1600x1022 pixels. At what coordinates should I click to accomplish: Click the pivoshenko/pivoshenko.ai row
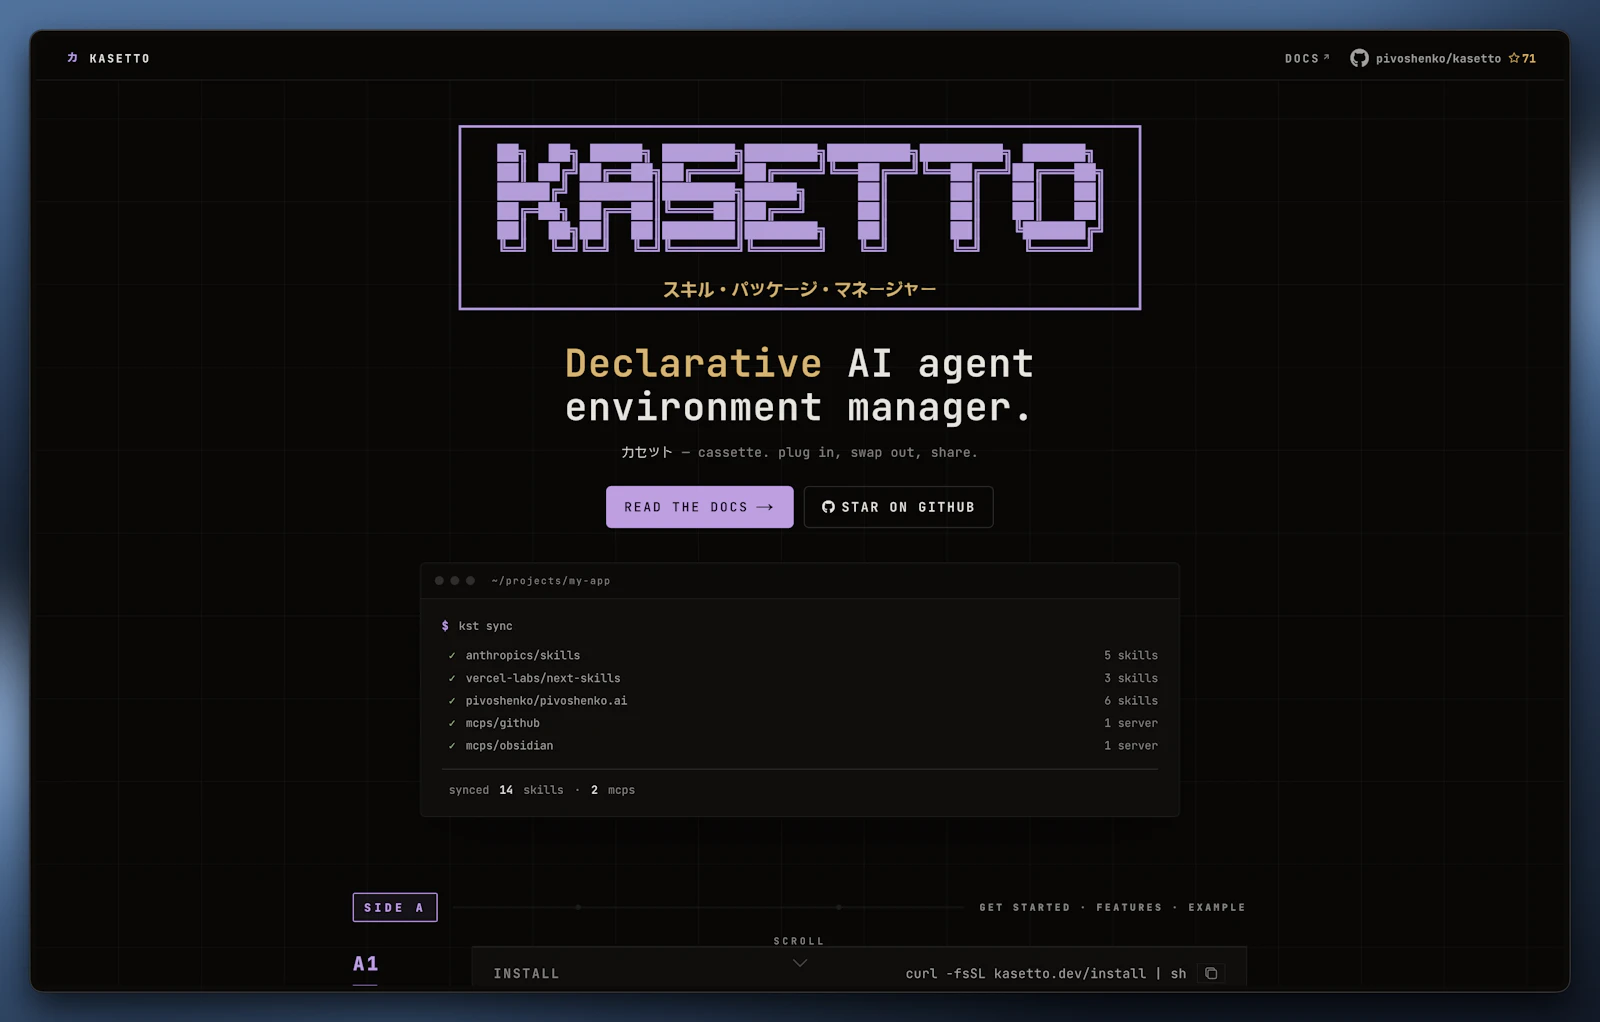(800, 701)
